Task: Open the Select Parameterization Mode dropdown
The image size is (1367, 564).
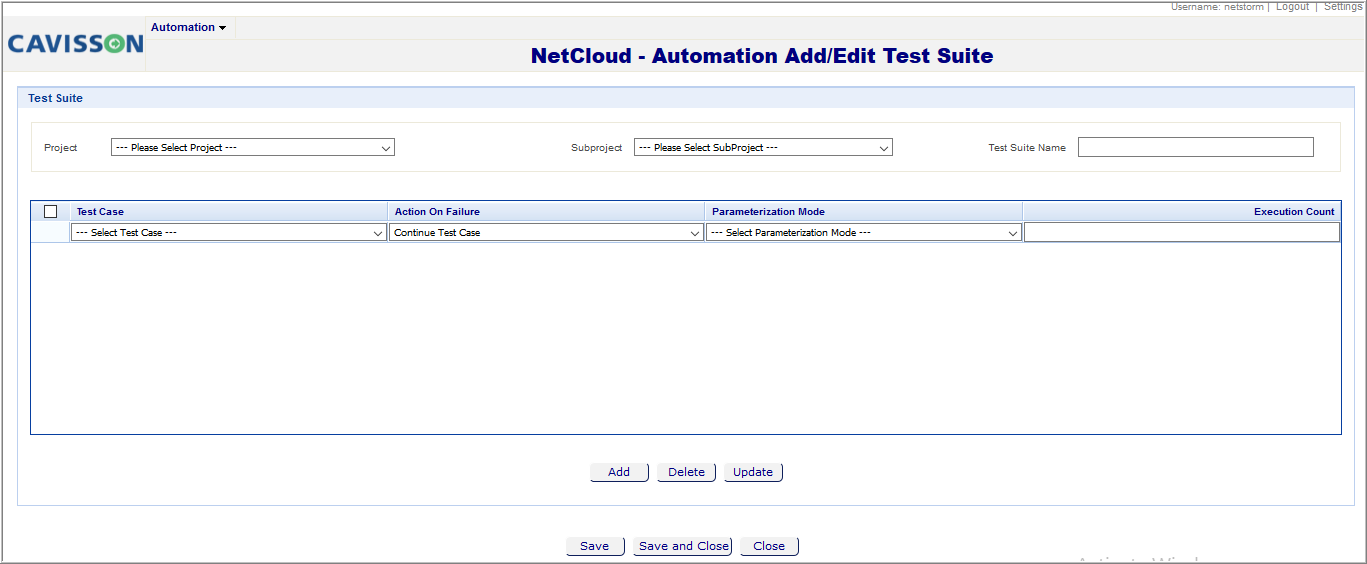Action: pos(863,232)
